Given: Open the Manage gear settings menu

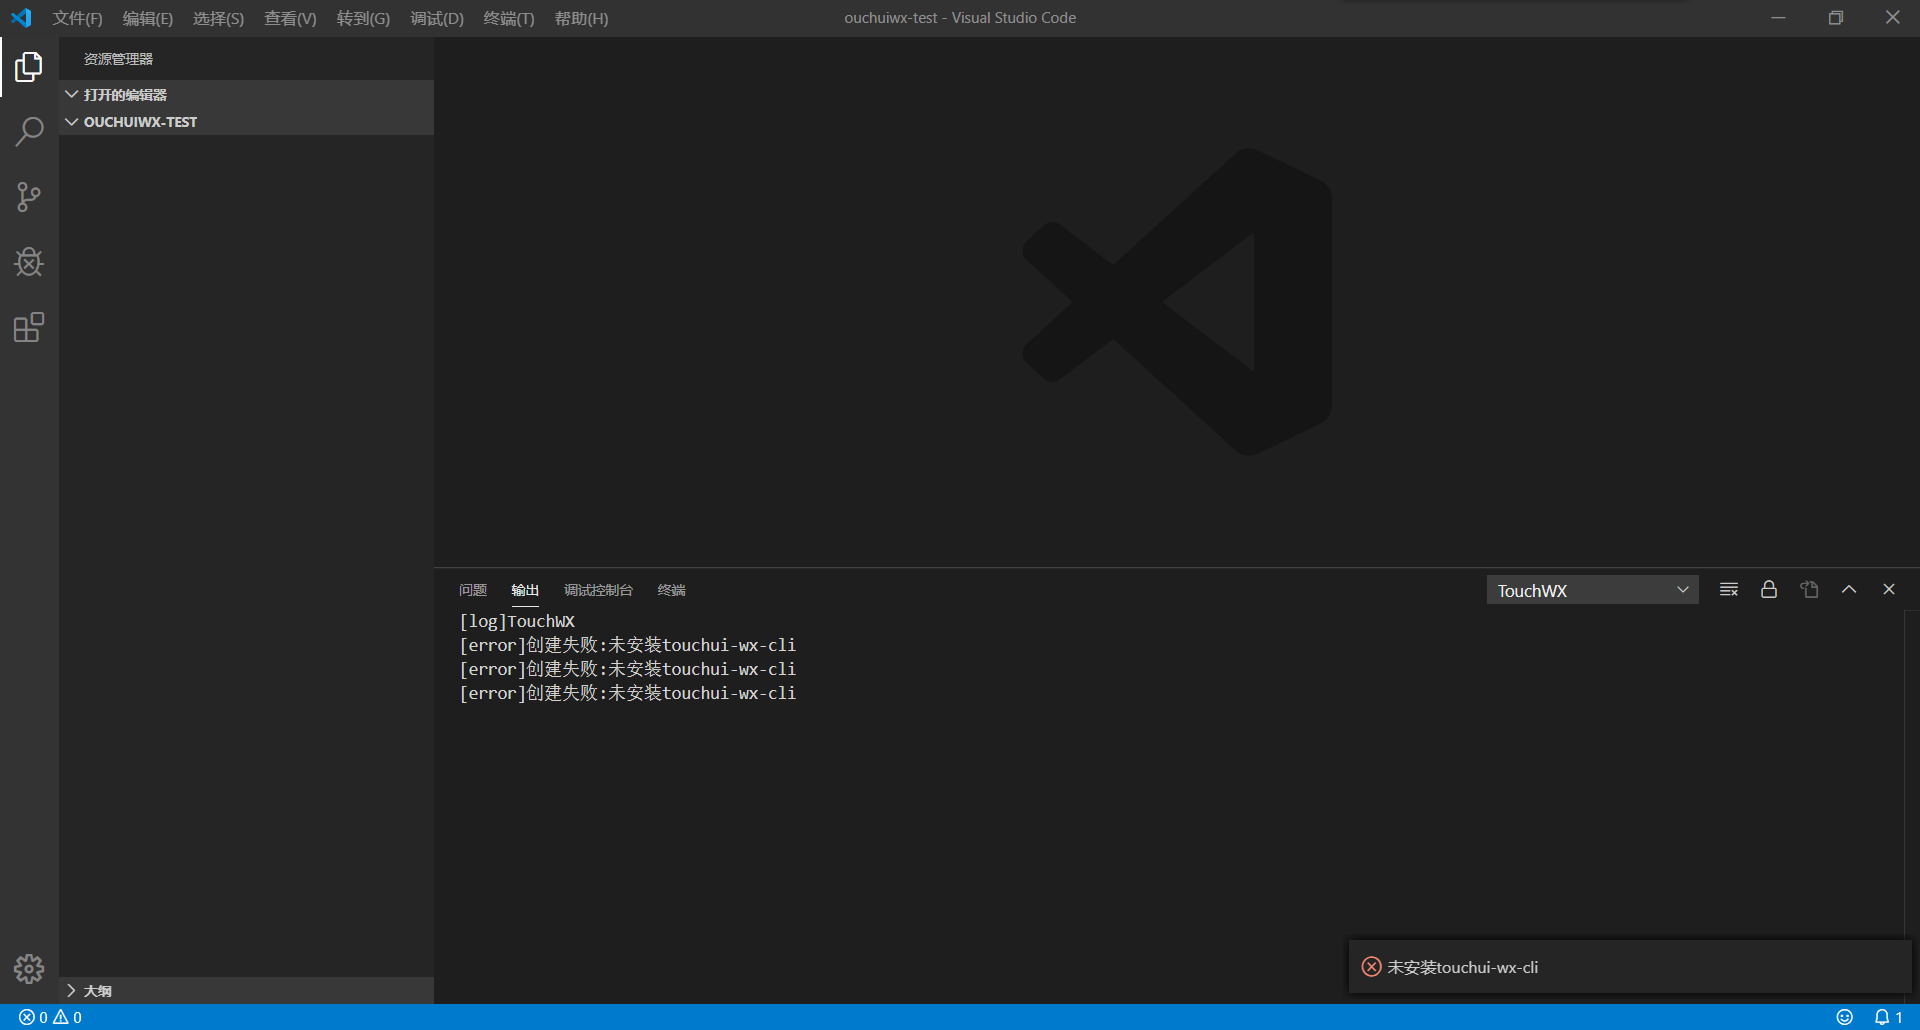Looking at the screenshot, I should click(x=29, y=968).
